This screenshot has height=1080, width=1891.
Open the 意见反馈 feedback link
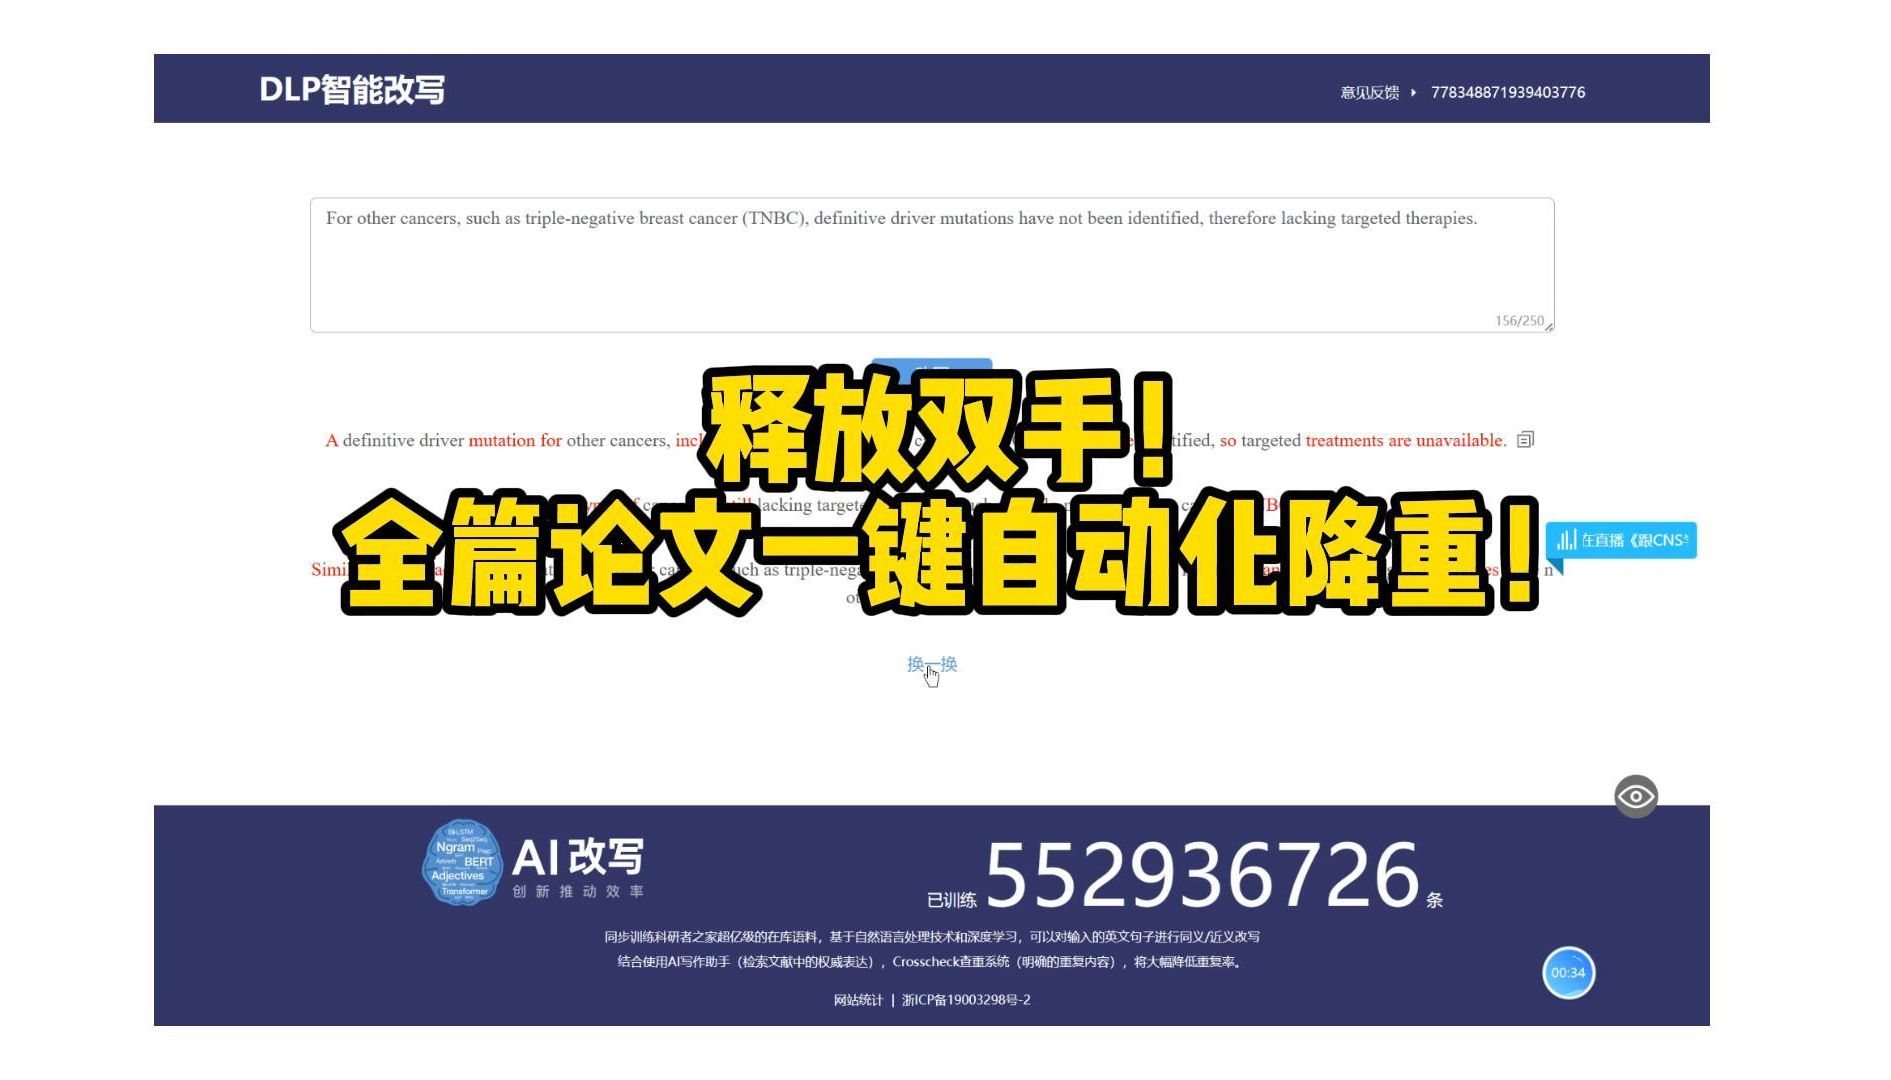(x=1369, y=92)
